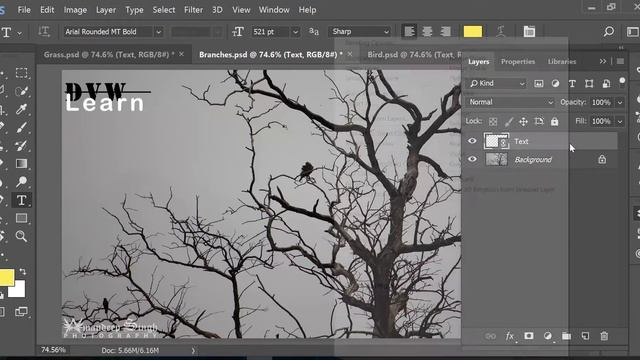Screen dimensions: 640x360
Task: Create a new group folder
Action: tap(567, 336)
